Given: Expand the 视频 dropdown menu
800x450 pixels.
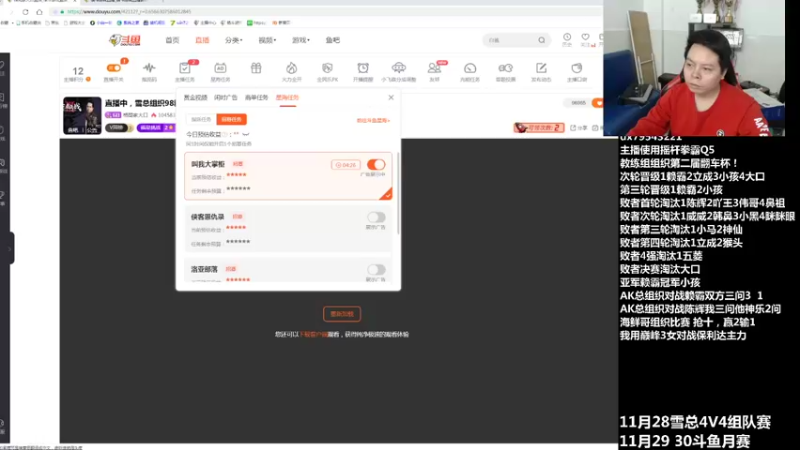Looking at the screenshot, I should 267,40.
